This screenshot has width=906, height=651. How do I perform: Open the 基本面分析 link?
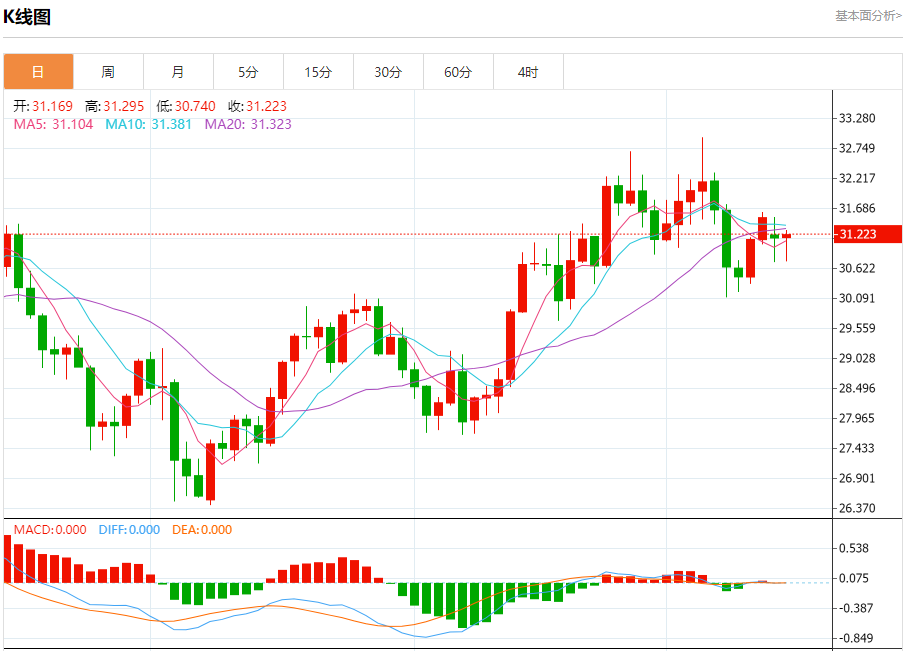868,16
